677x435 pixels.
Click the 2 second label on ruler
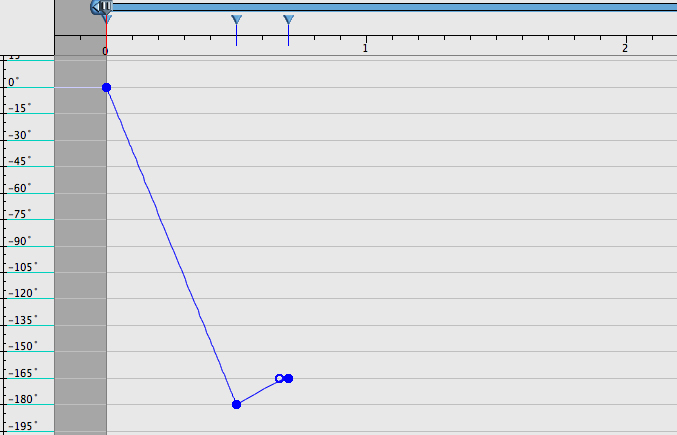click(625, 48)
